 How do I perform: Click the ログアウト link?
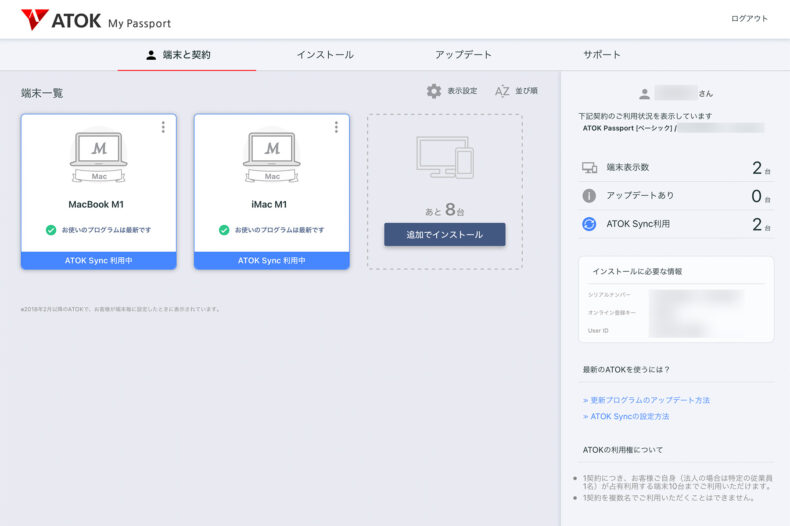749,19
